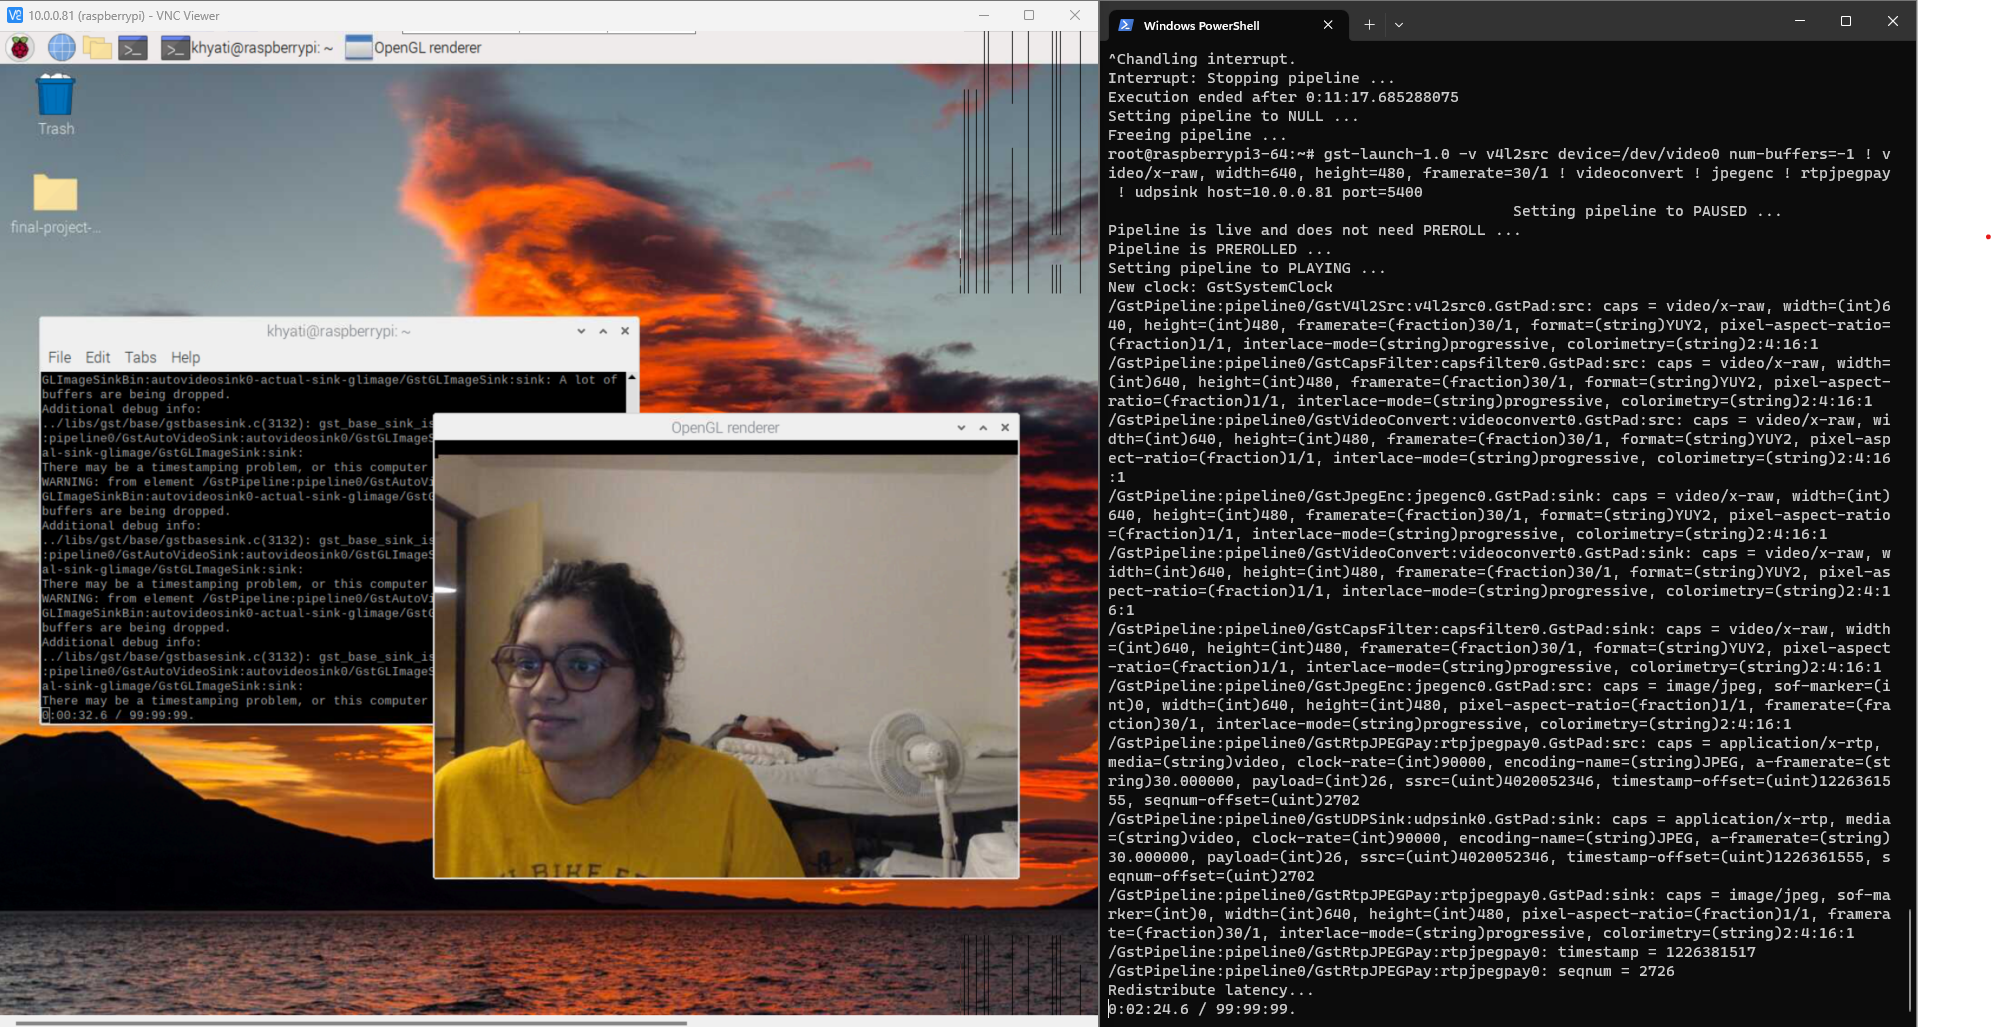The width and height of the screenshot is (1992, 1027).
Task: Open the File menu in the terminal window
Action: tap(58, 357)
